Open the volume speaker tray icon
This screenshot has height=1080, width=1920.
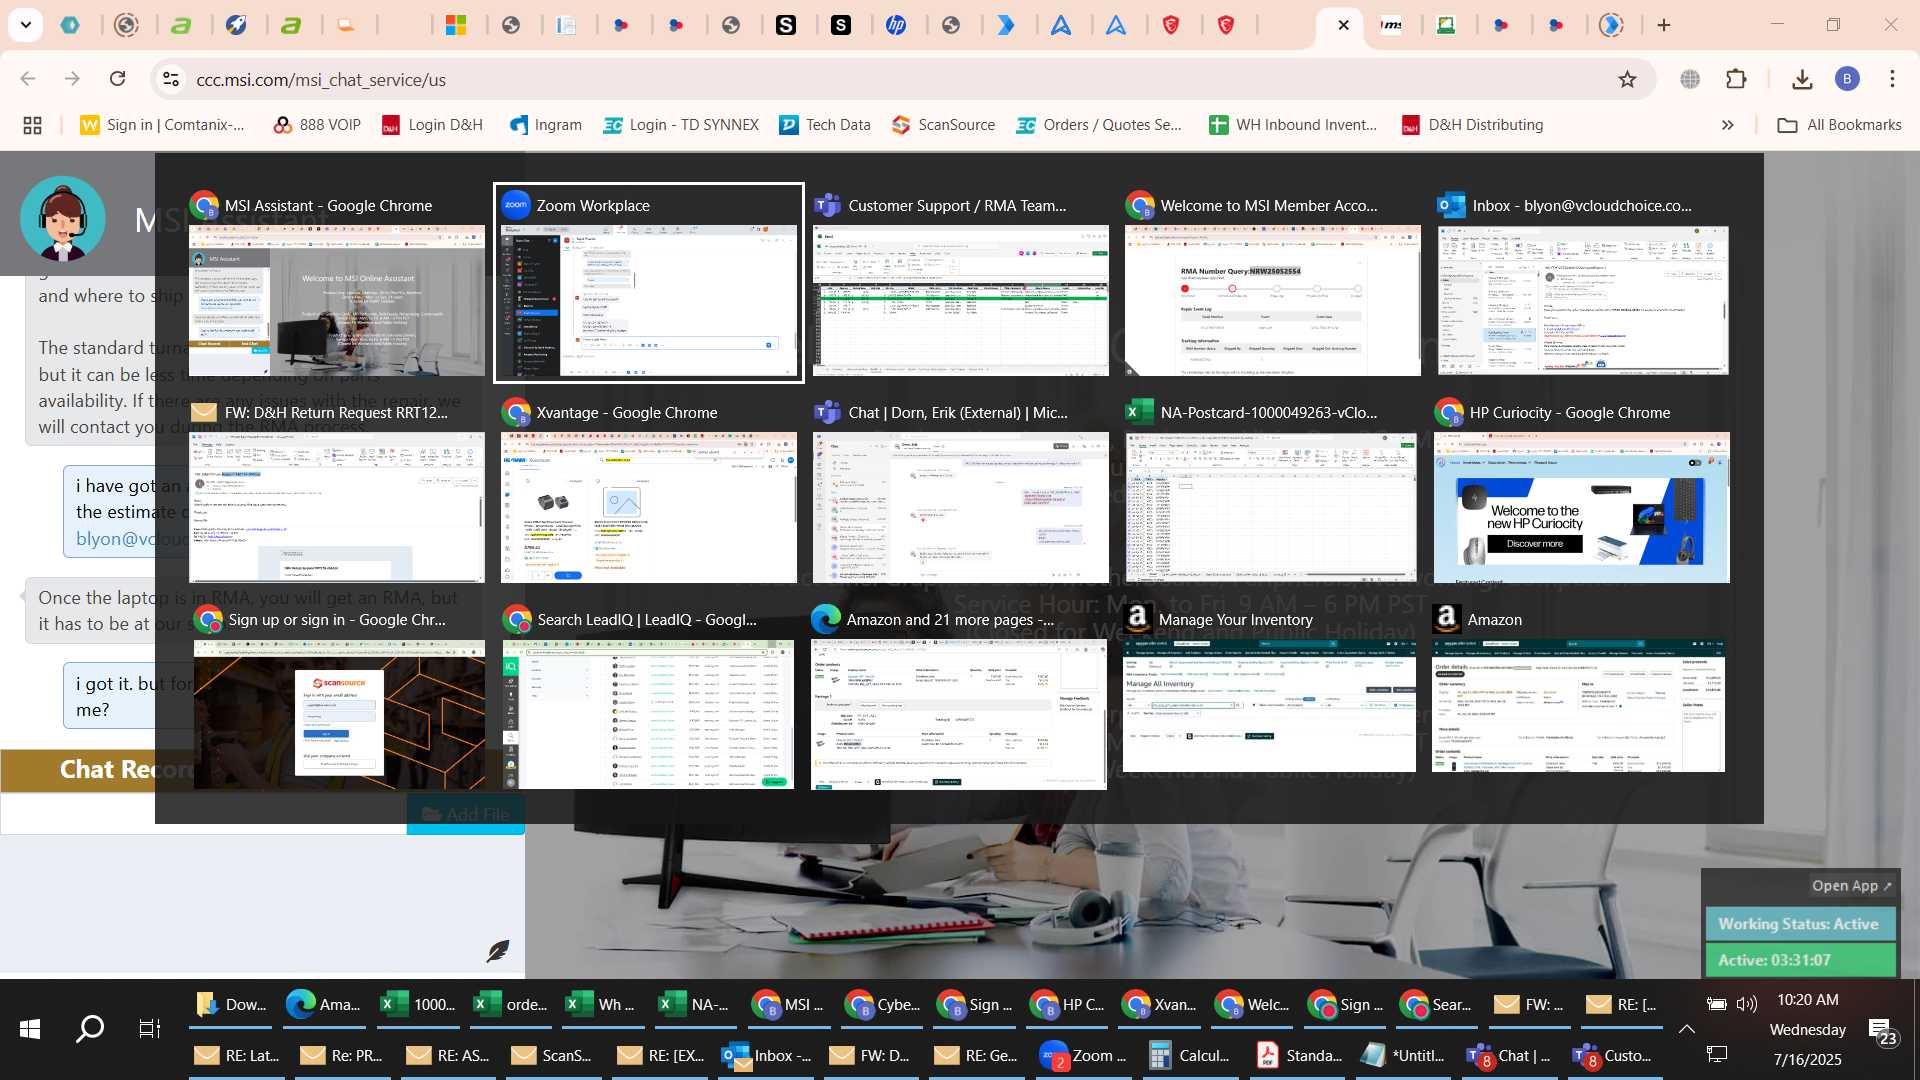click(x=1747, y=1004)
